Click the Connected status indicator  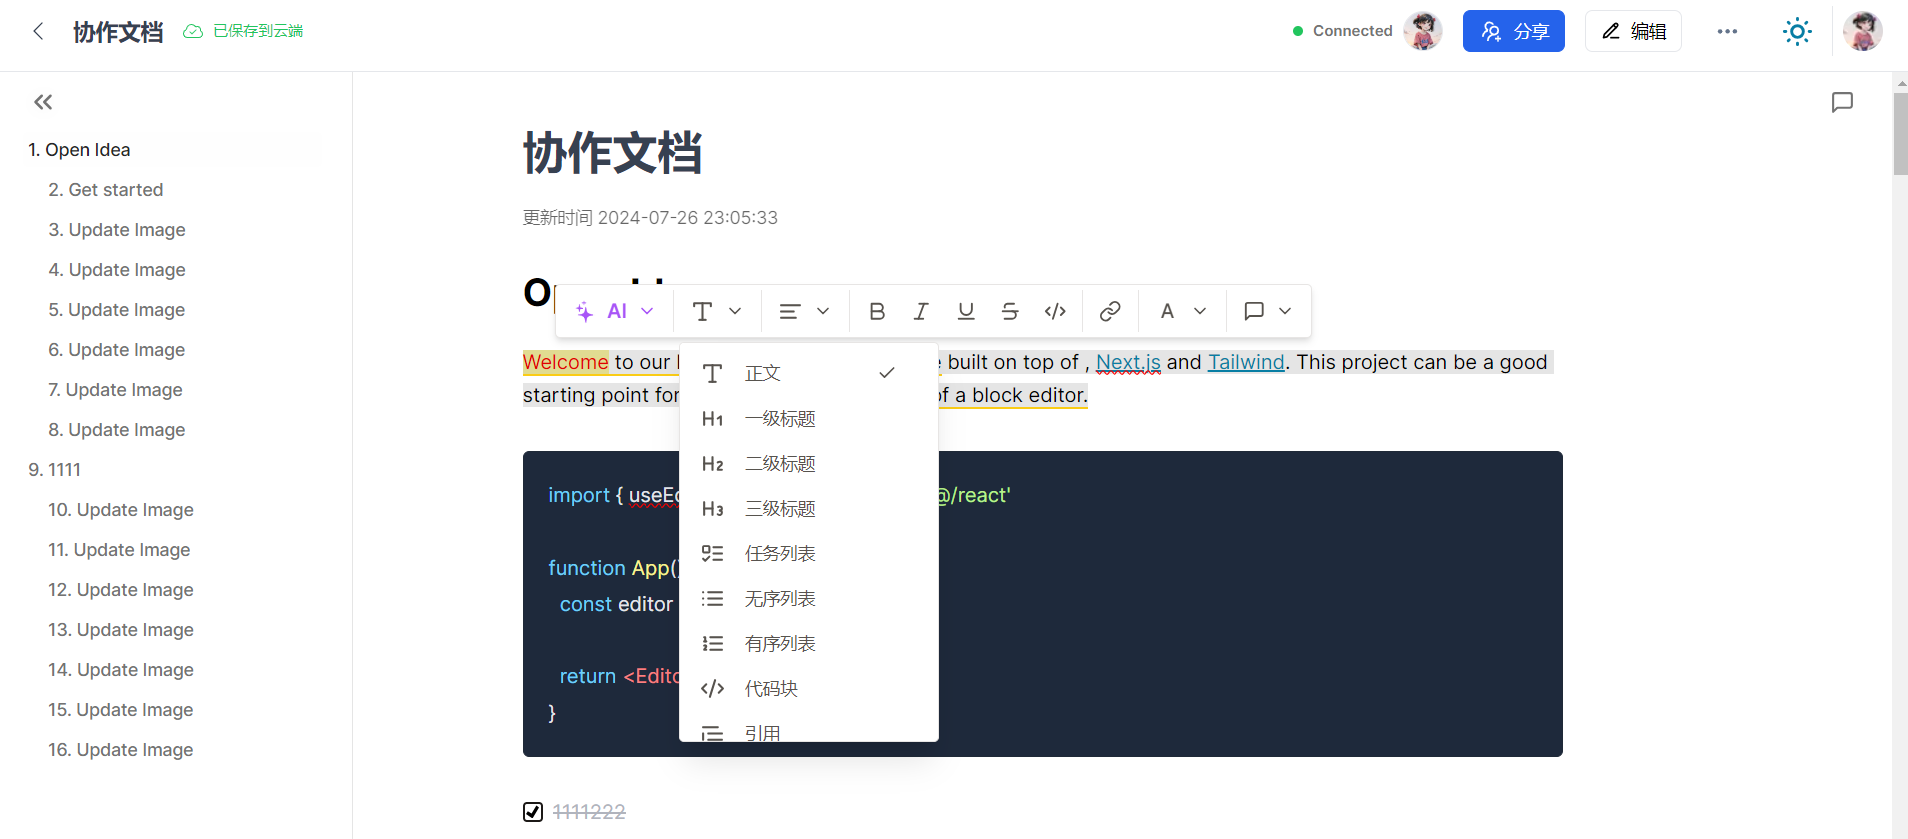[x=1342, y=31]
